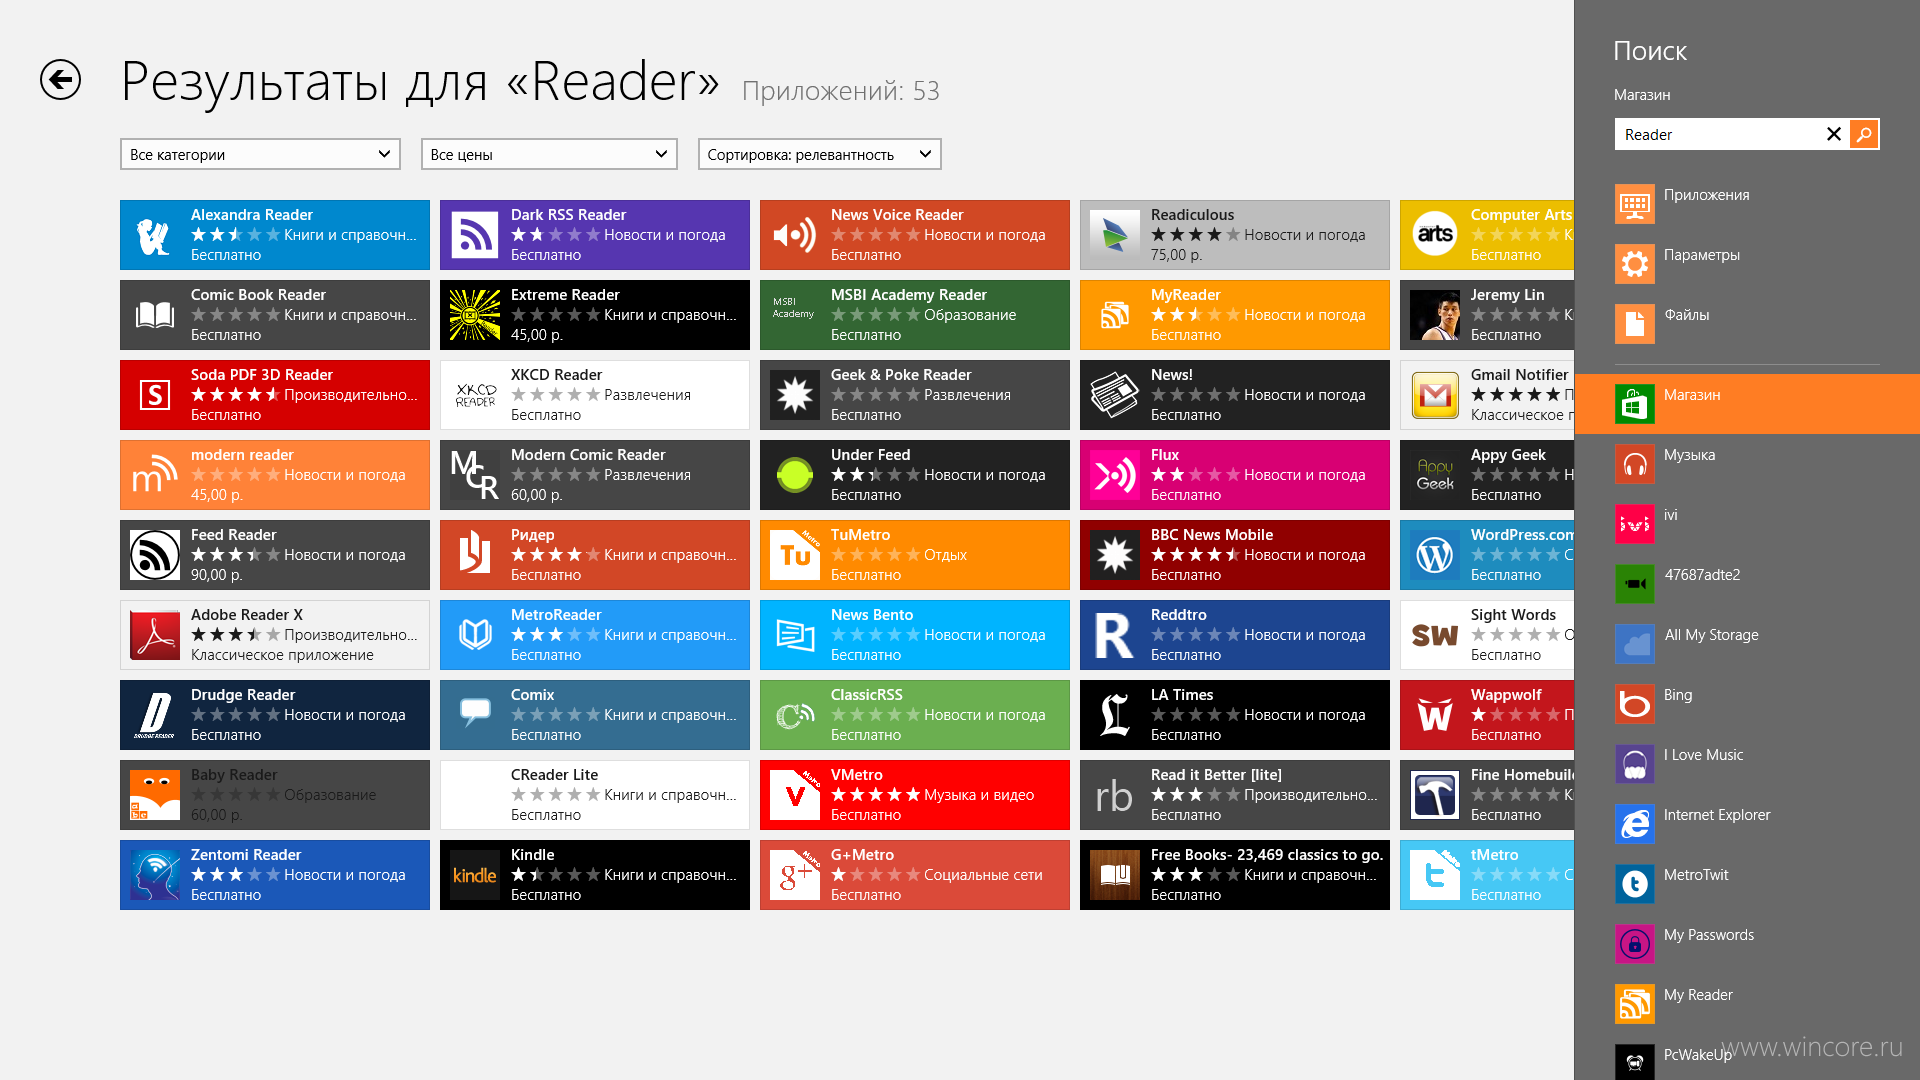
Task: Click the Kindle app icon
Action: pyautogui.click(x=475, y=875)
